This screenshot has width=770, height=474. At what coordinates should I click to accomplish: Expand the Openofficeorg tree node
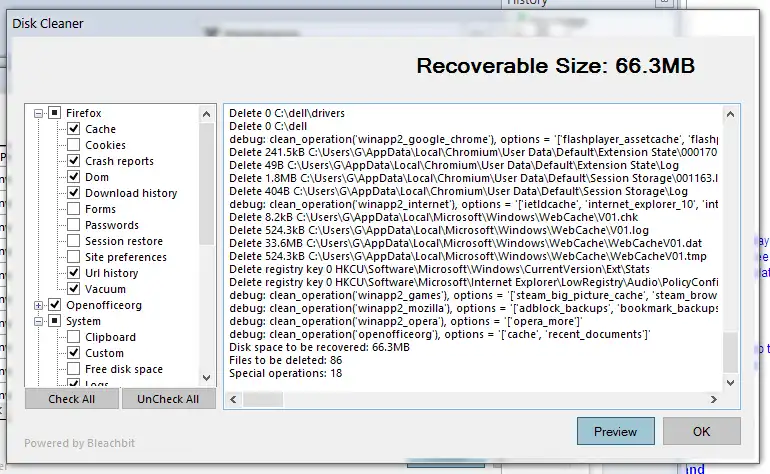click(38, 306)
